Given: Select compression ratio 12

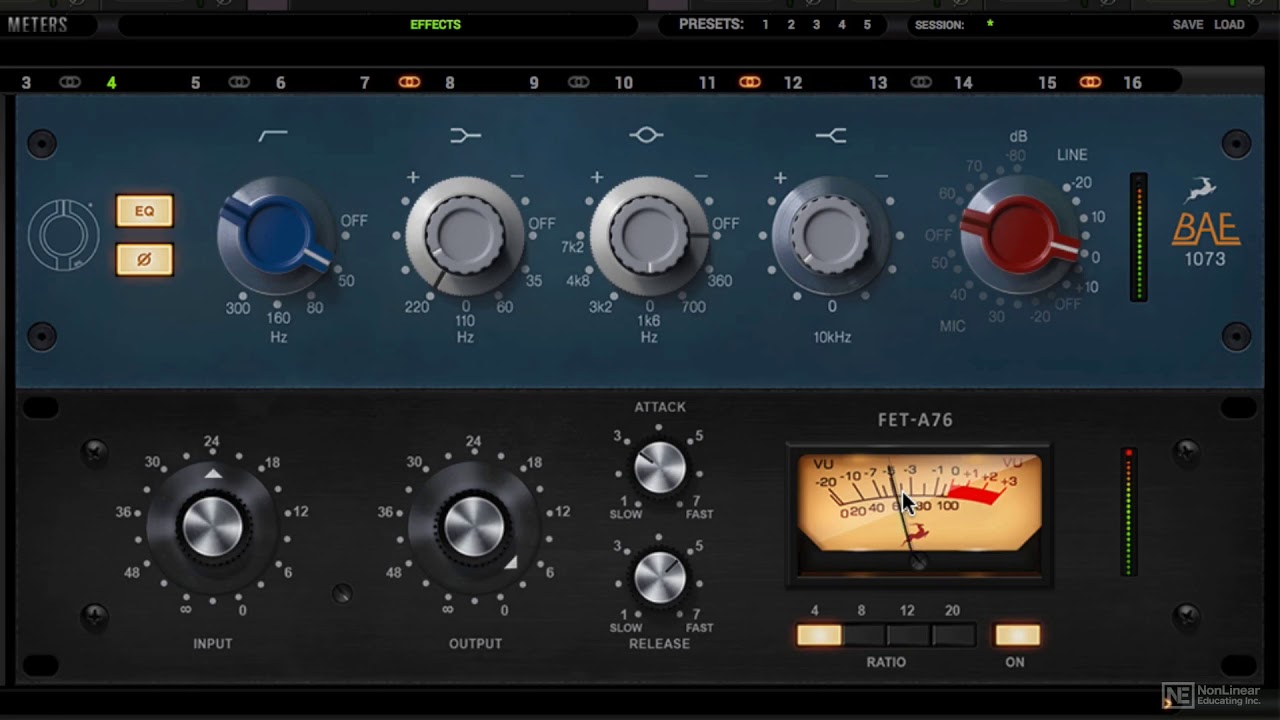Looking at the screenshot, I should pos(908,635).
